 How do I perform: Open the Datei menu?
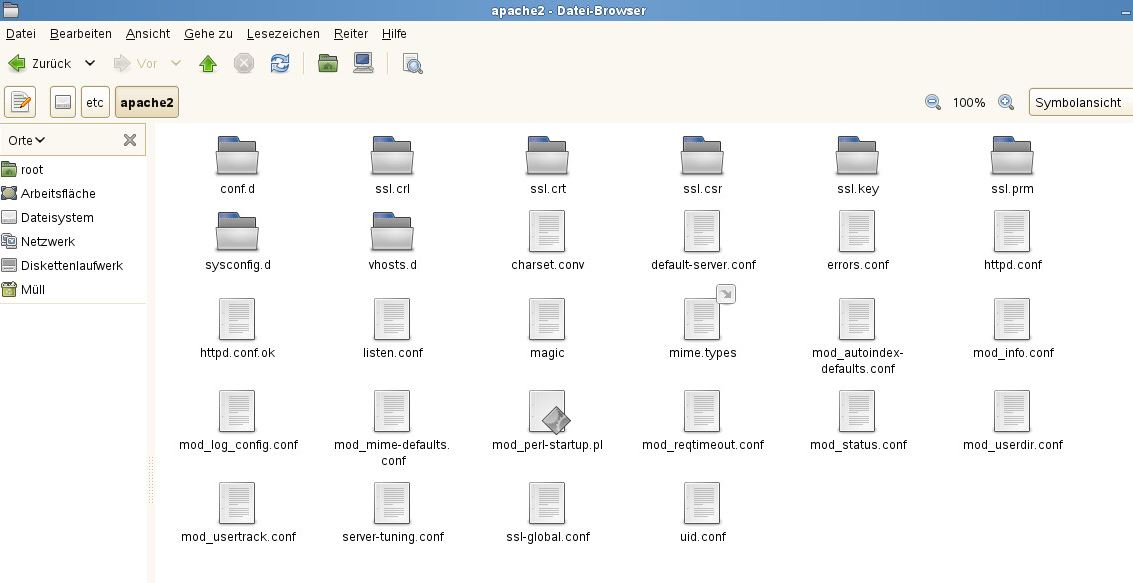(x=21, y=34)
